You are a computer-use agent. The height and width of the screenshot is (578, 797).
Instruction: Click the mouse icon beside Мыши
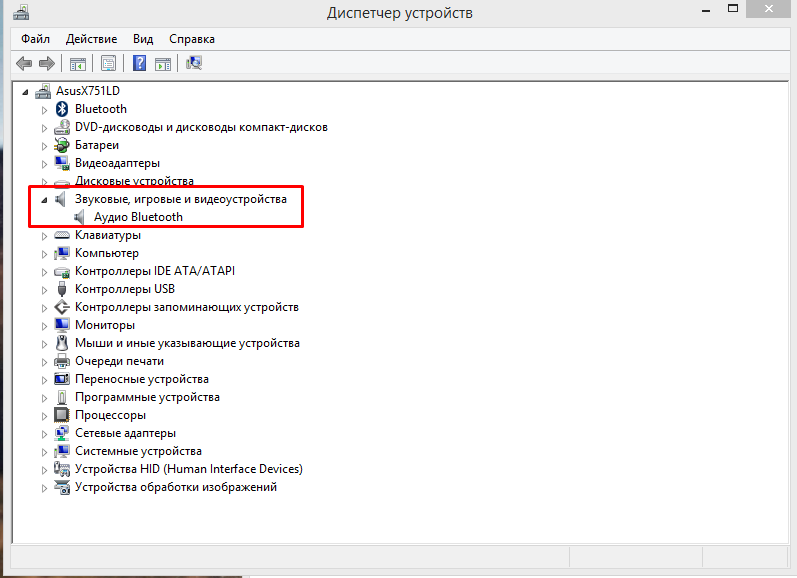pos(62,343)
